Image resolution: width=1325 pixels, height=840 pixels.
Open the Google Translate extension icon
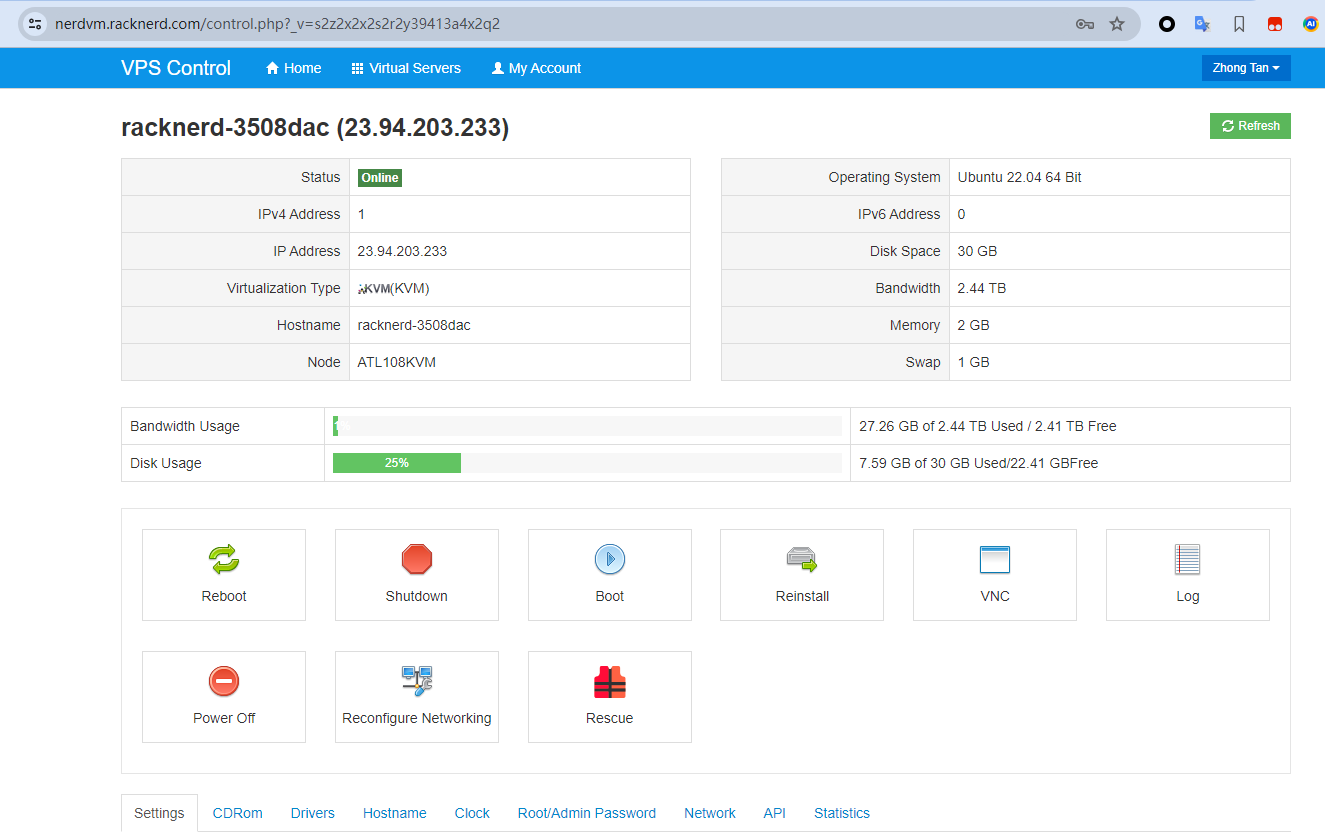coord(1203,24)
